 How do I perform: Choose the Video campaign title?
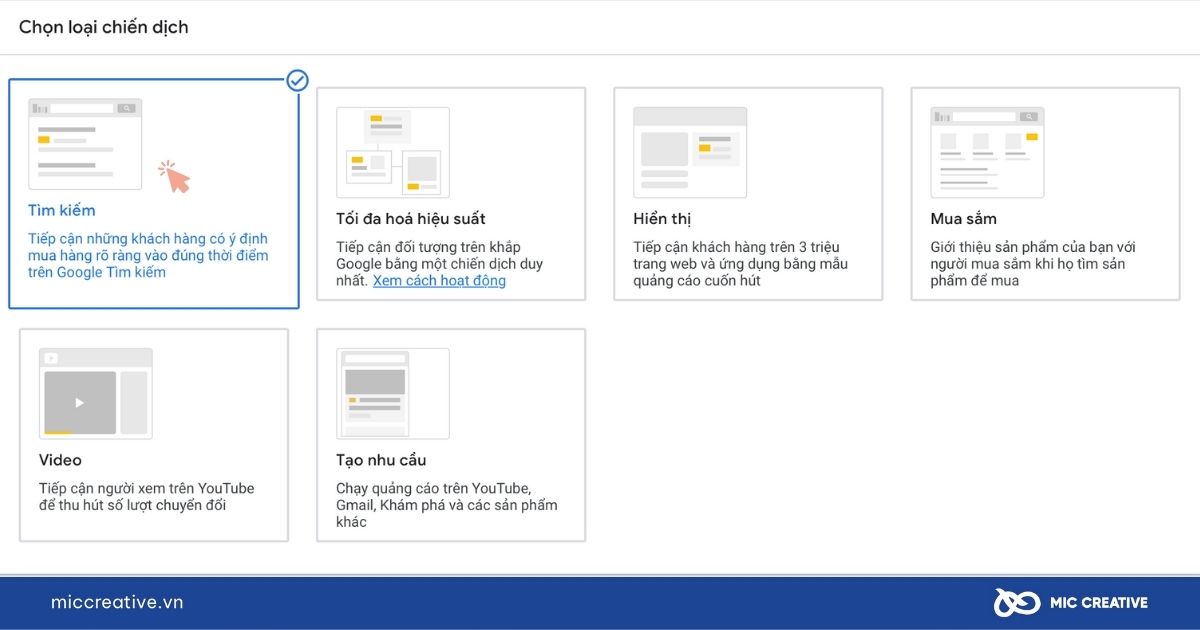tap(60, 460)
